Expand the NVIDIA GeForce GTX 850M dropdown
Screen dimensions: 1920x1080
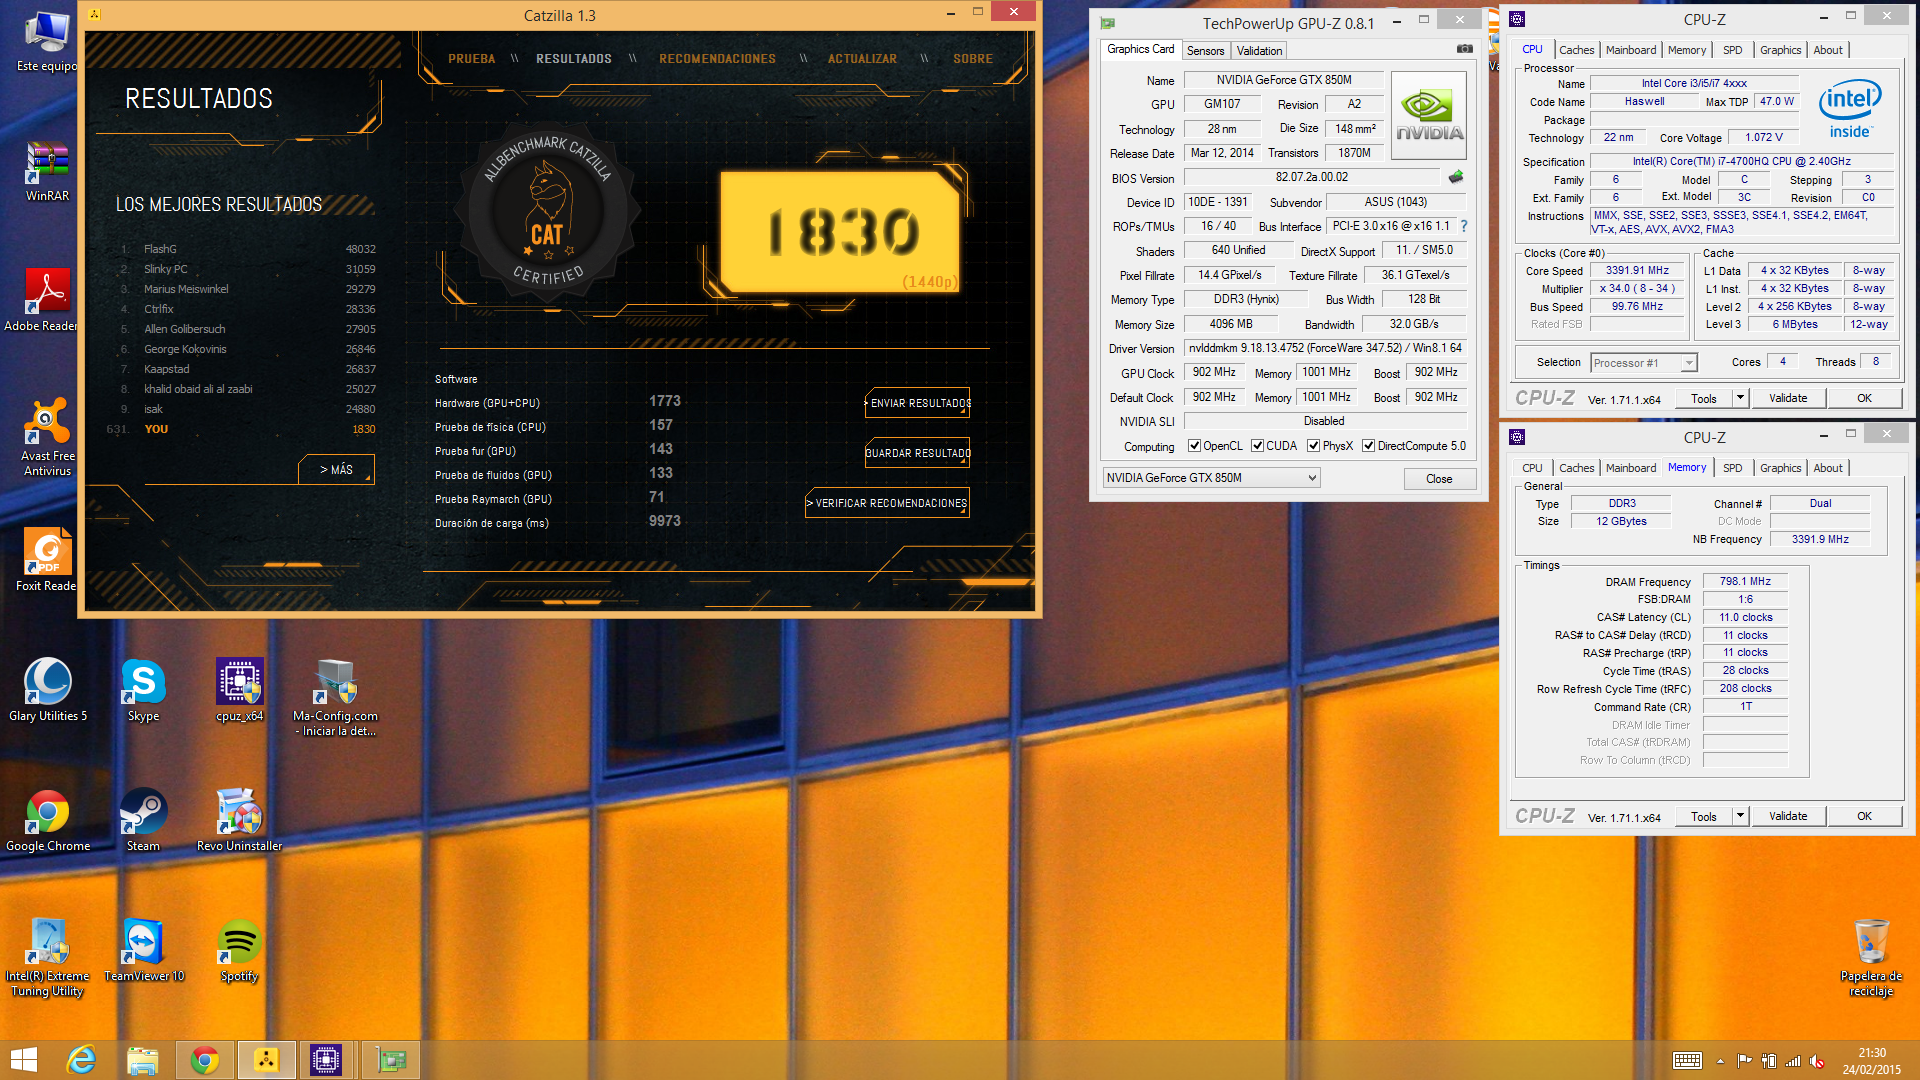(1211, 478)
